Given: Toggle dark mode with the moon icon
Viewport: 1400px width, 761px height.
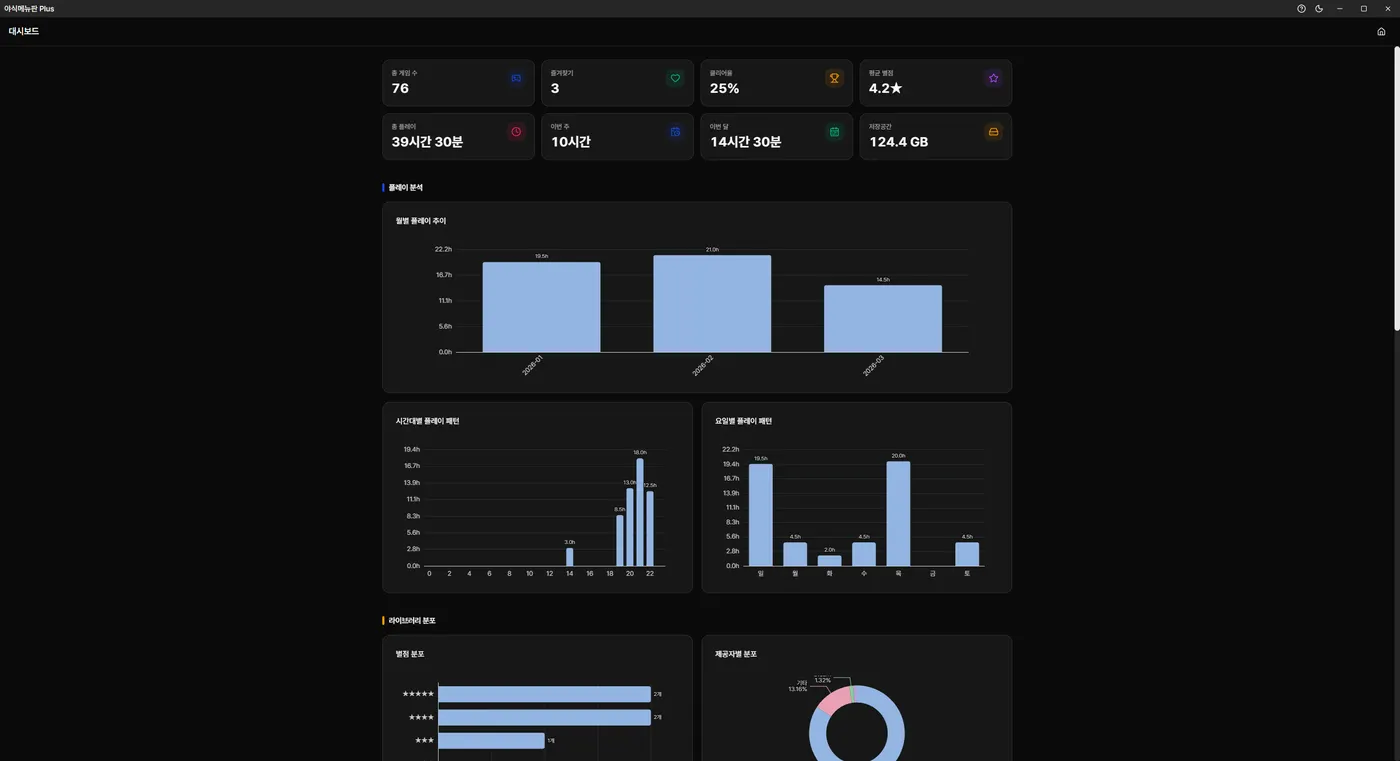Looking at the screenshot, I should (1319, 9).
